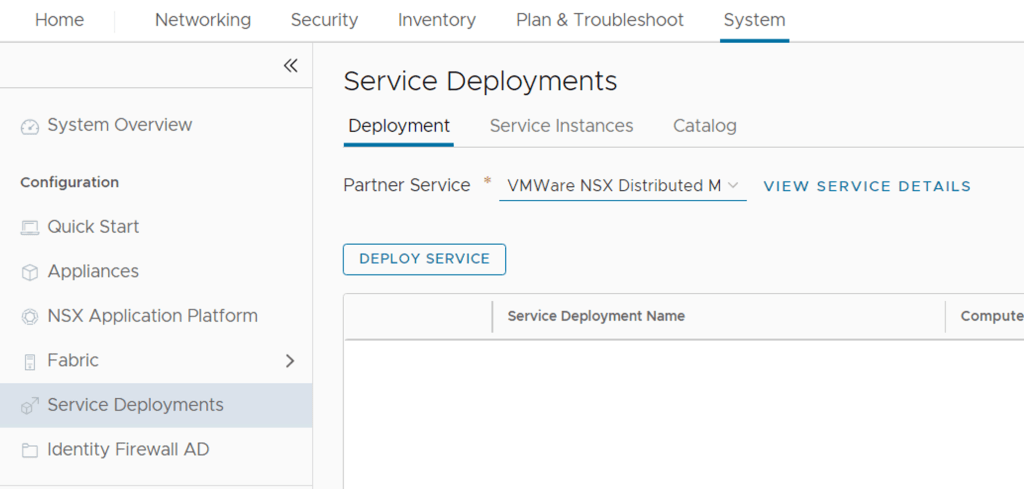
Task: Click the Service Deployments sidebar icon
Action: tap(29, 406)
